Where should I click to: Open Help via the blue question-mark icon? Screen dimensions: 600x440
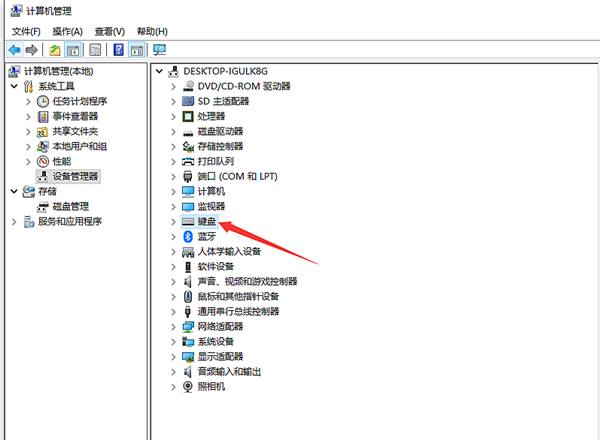[119, 50]
